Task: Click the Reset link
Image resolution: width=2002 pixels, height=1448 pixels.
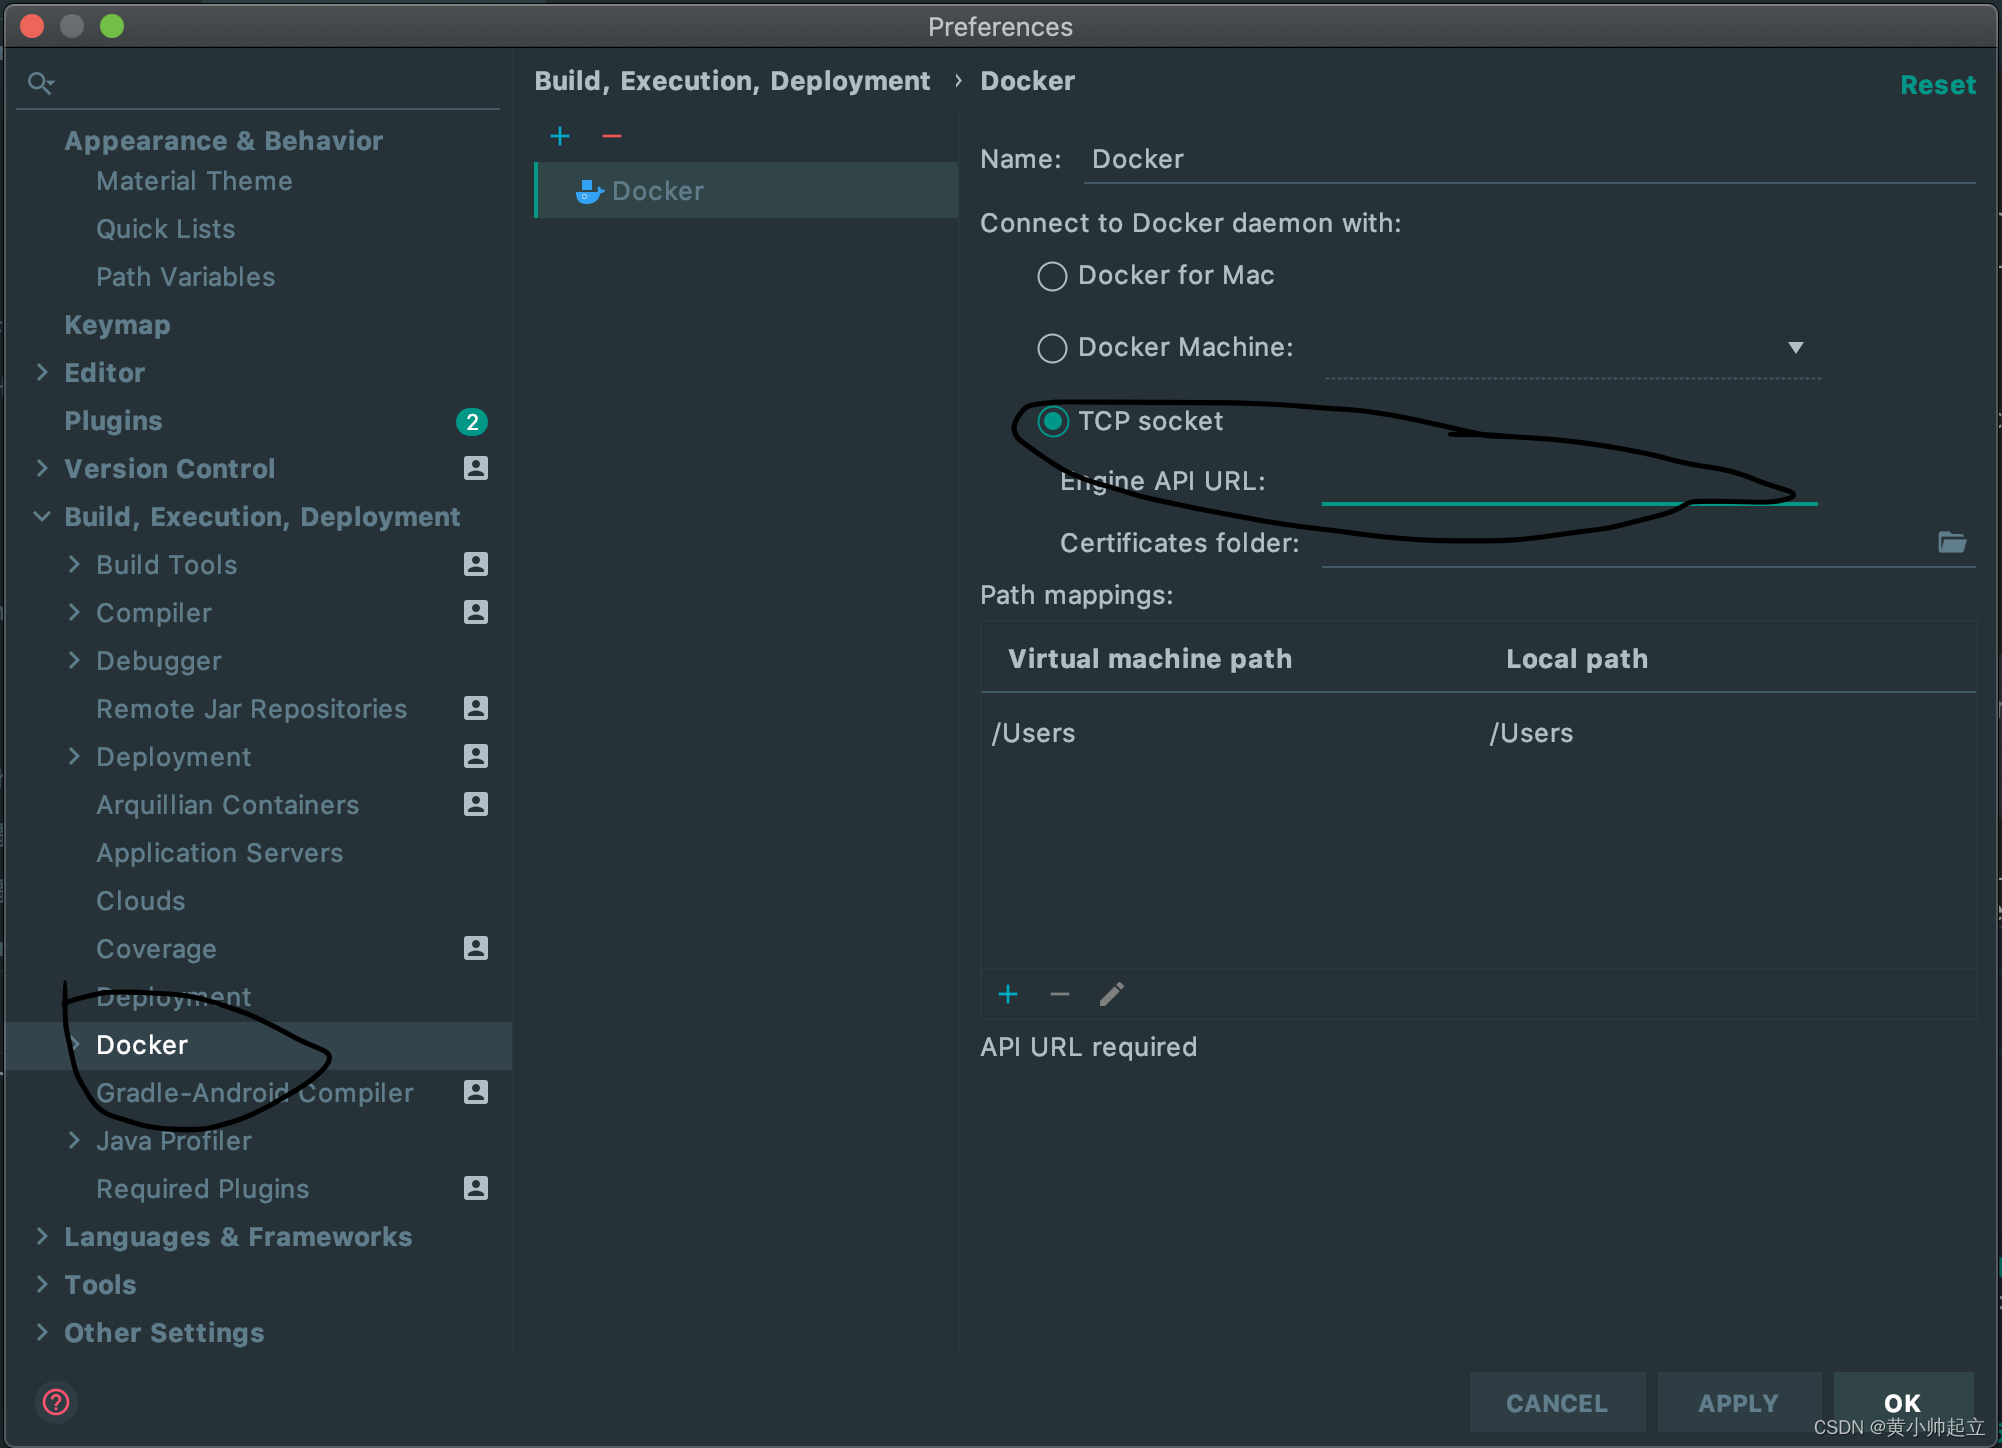Action: 1938,85
